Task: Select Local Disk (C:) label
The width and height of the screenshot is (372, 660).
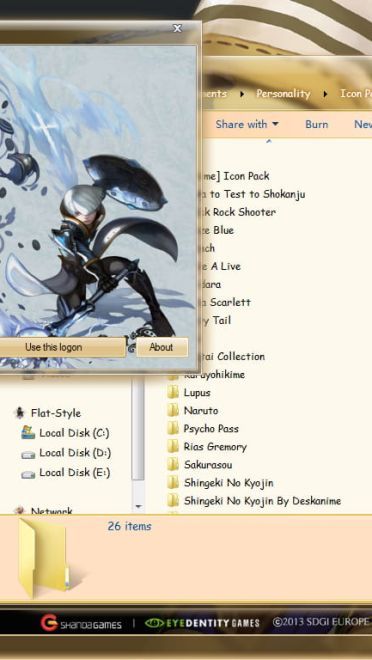Action: [x=74, y=433]
